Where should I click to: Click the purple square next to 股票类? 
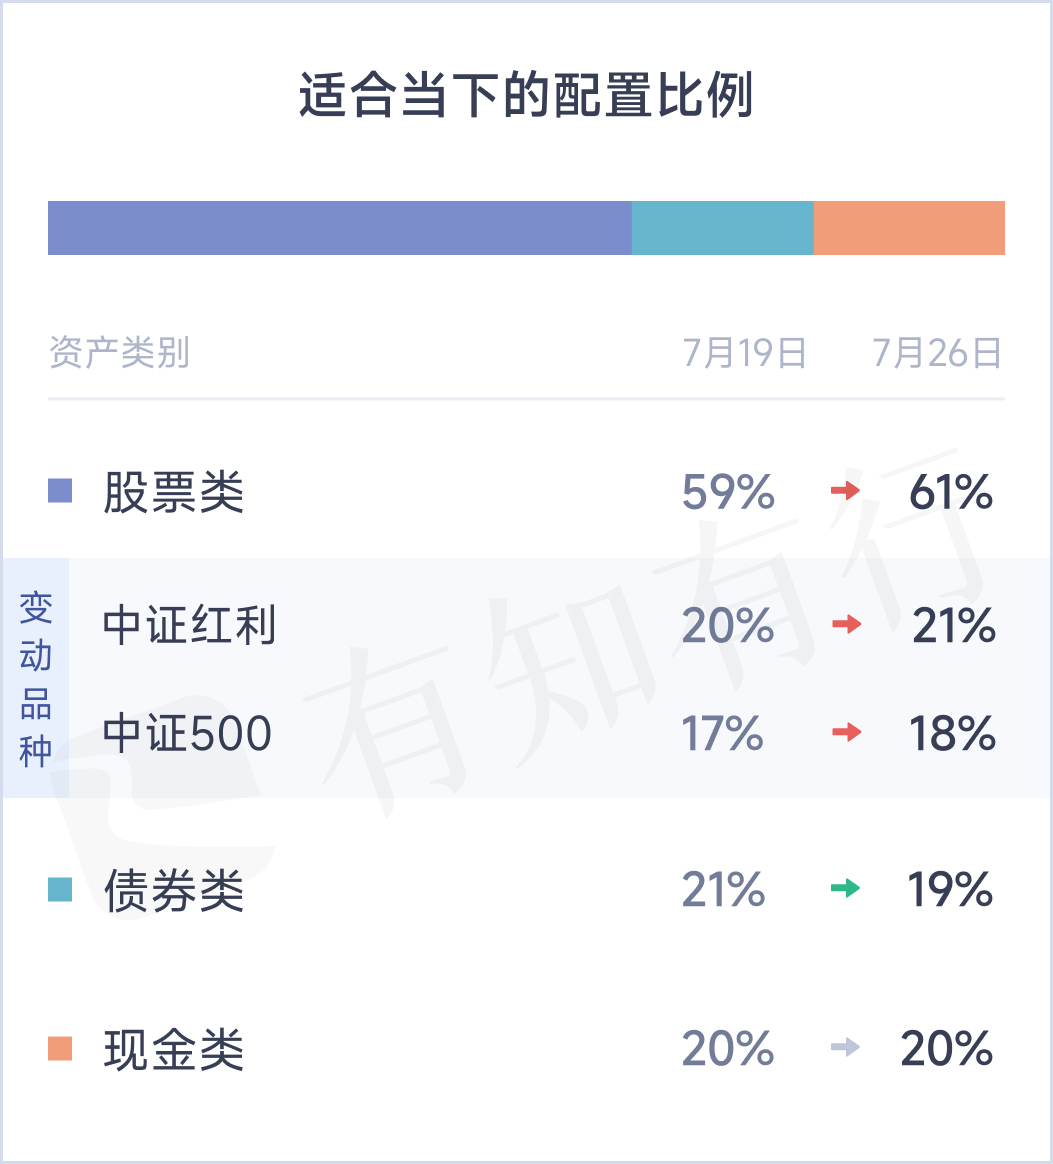pos(60,491)
